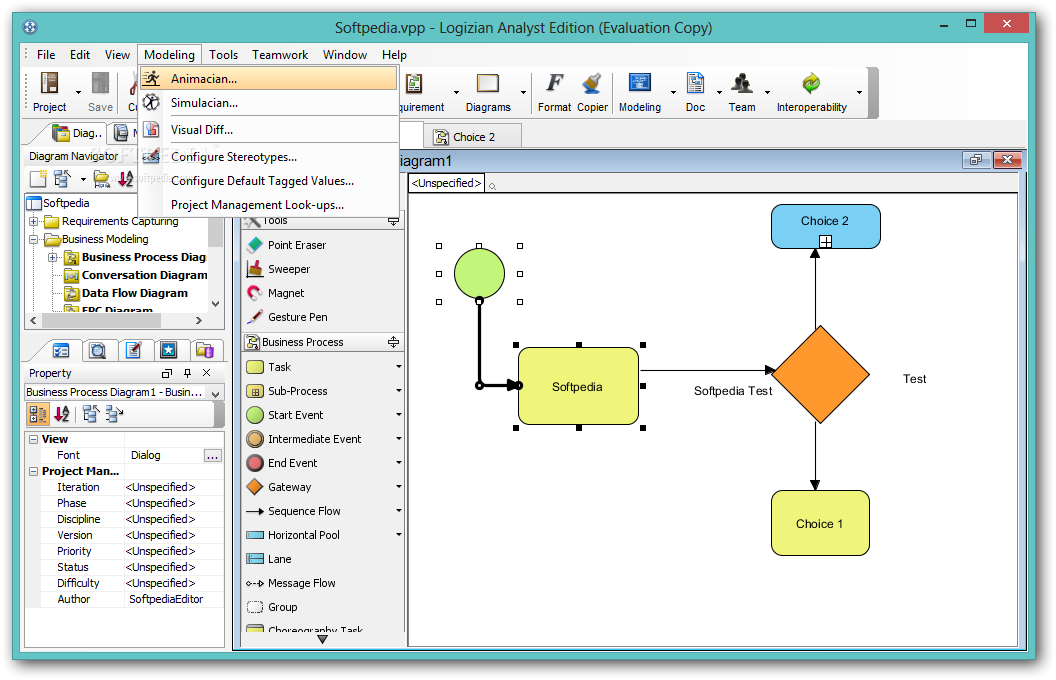Open the File menu

(46, 55)
